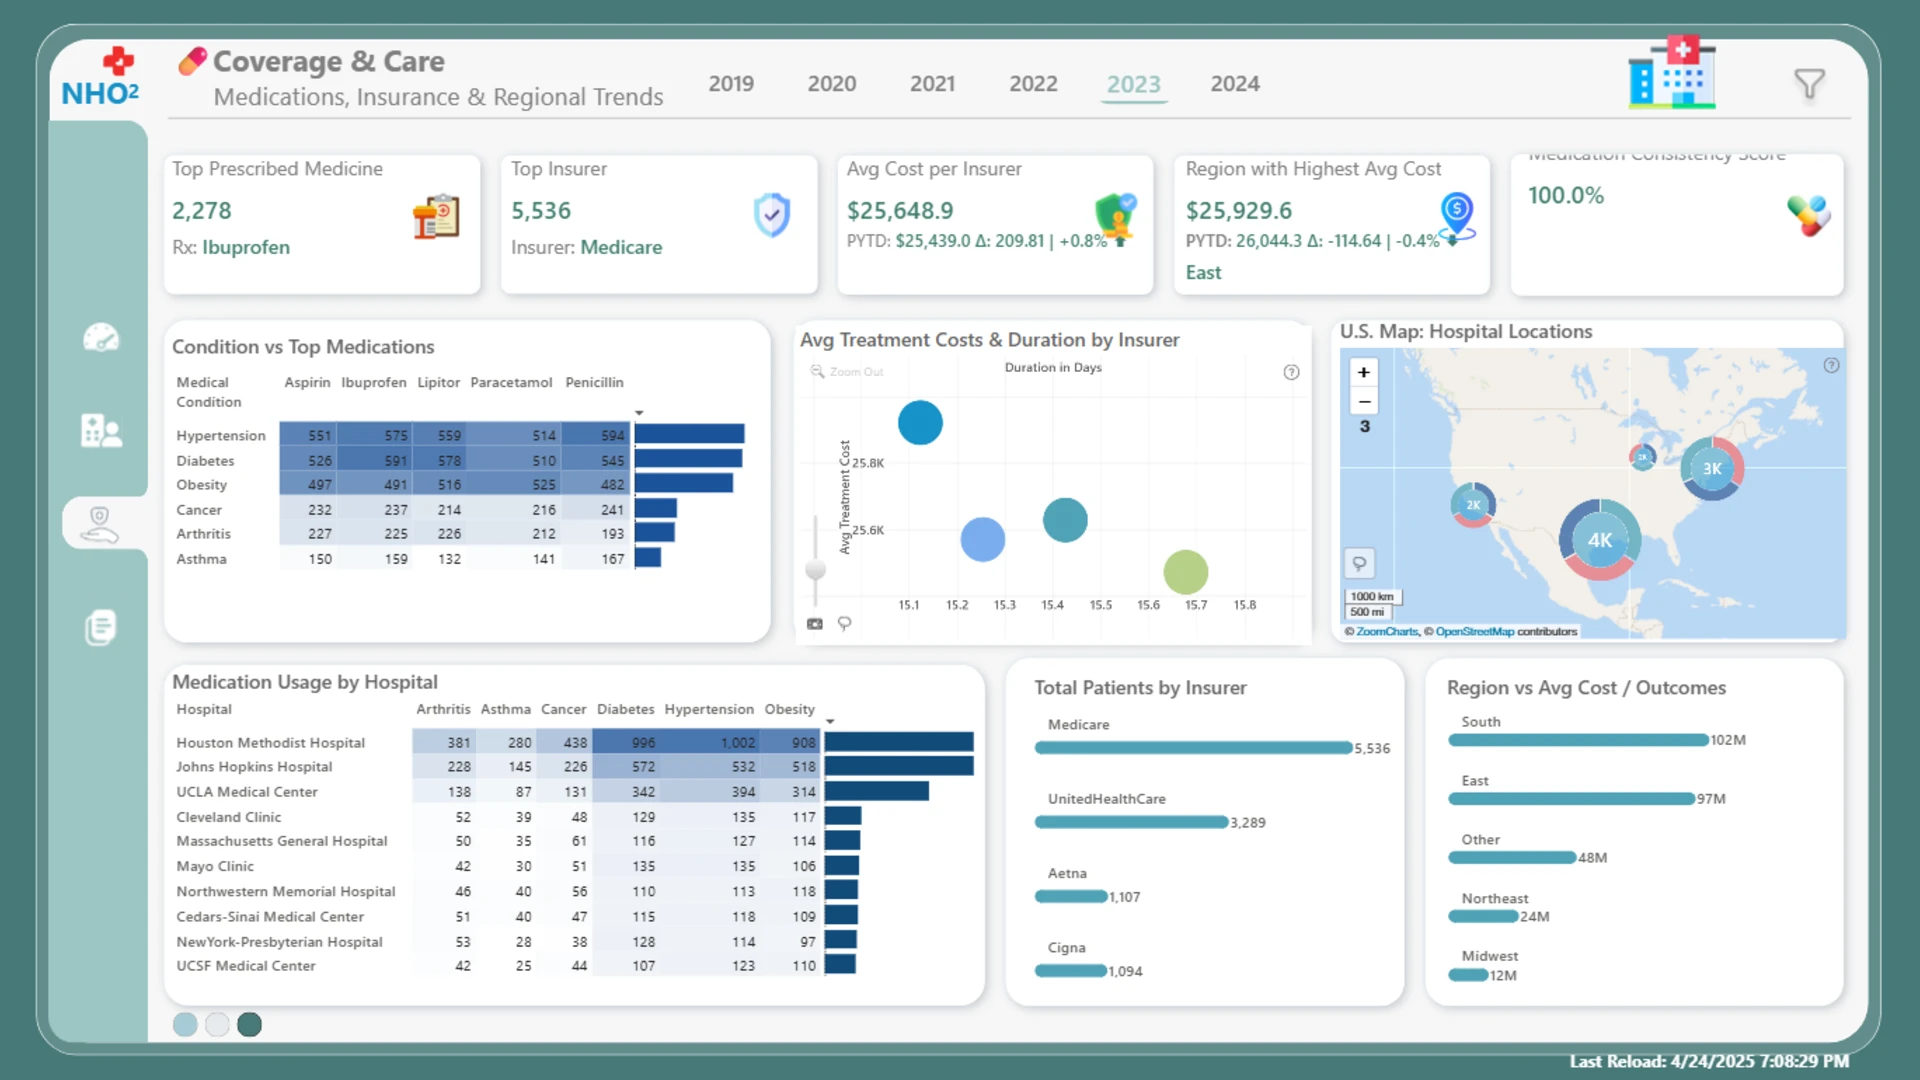Select the white page dot
Screen dimensions: 1920x1080
click(217, 1024)
